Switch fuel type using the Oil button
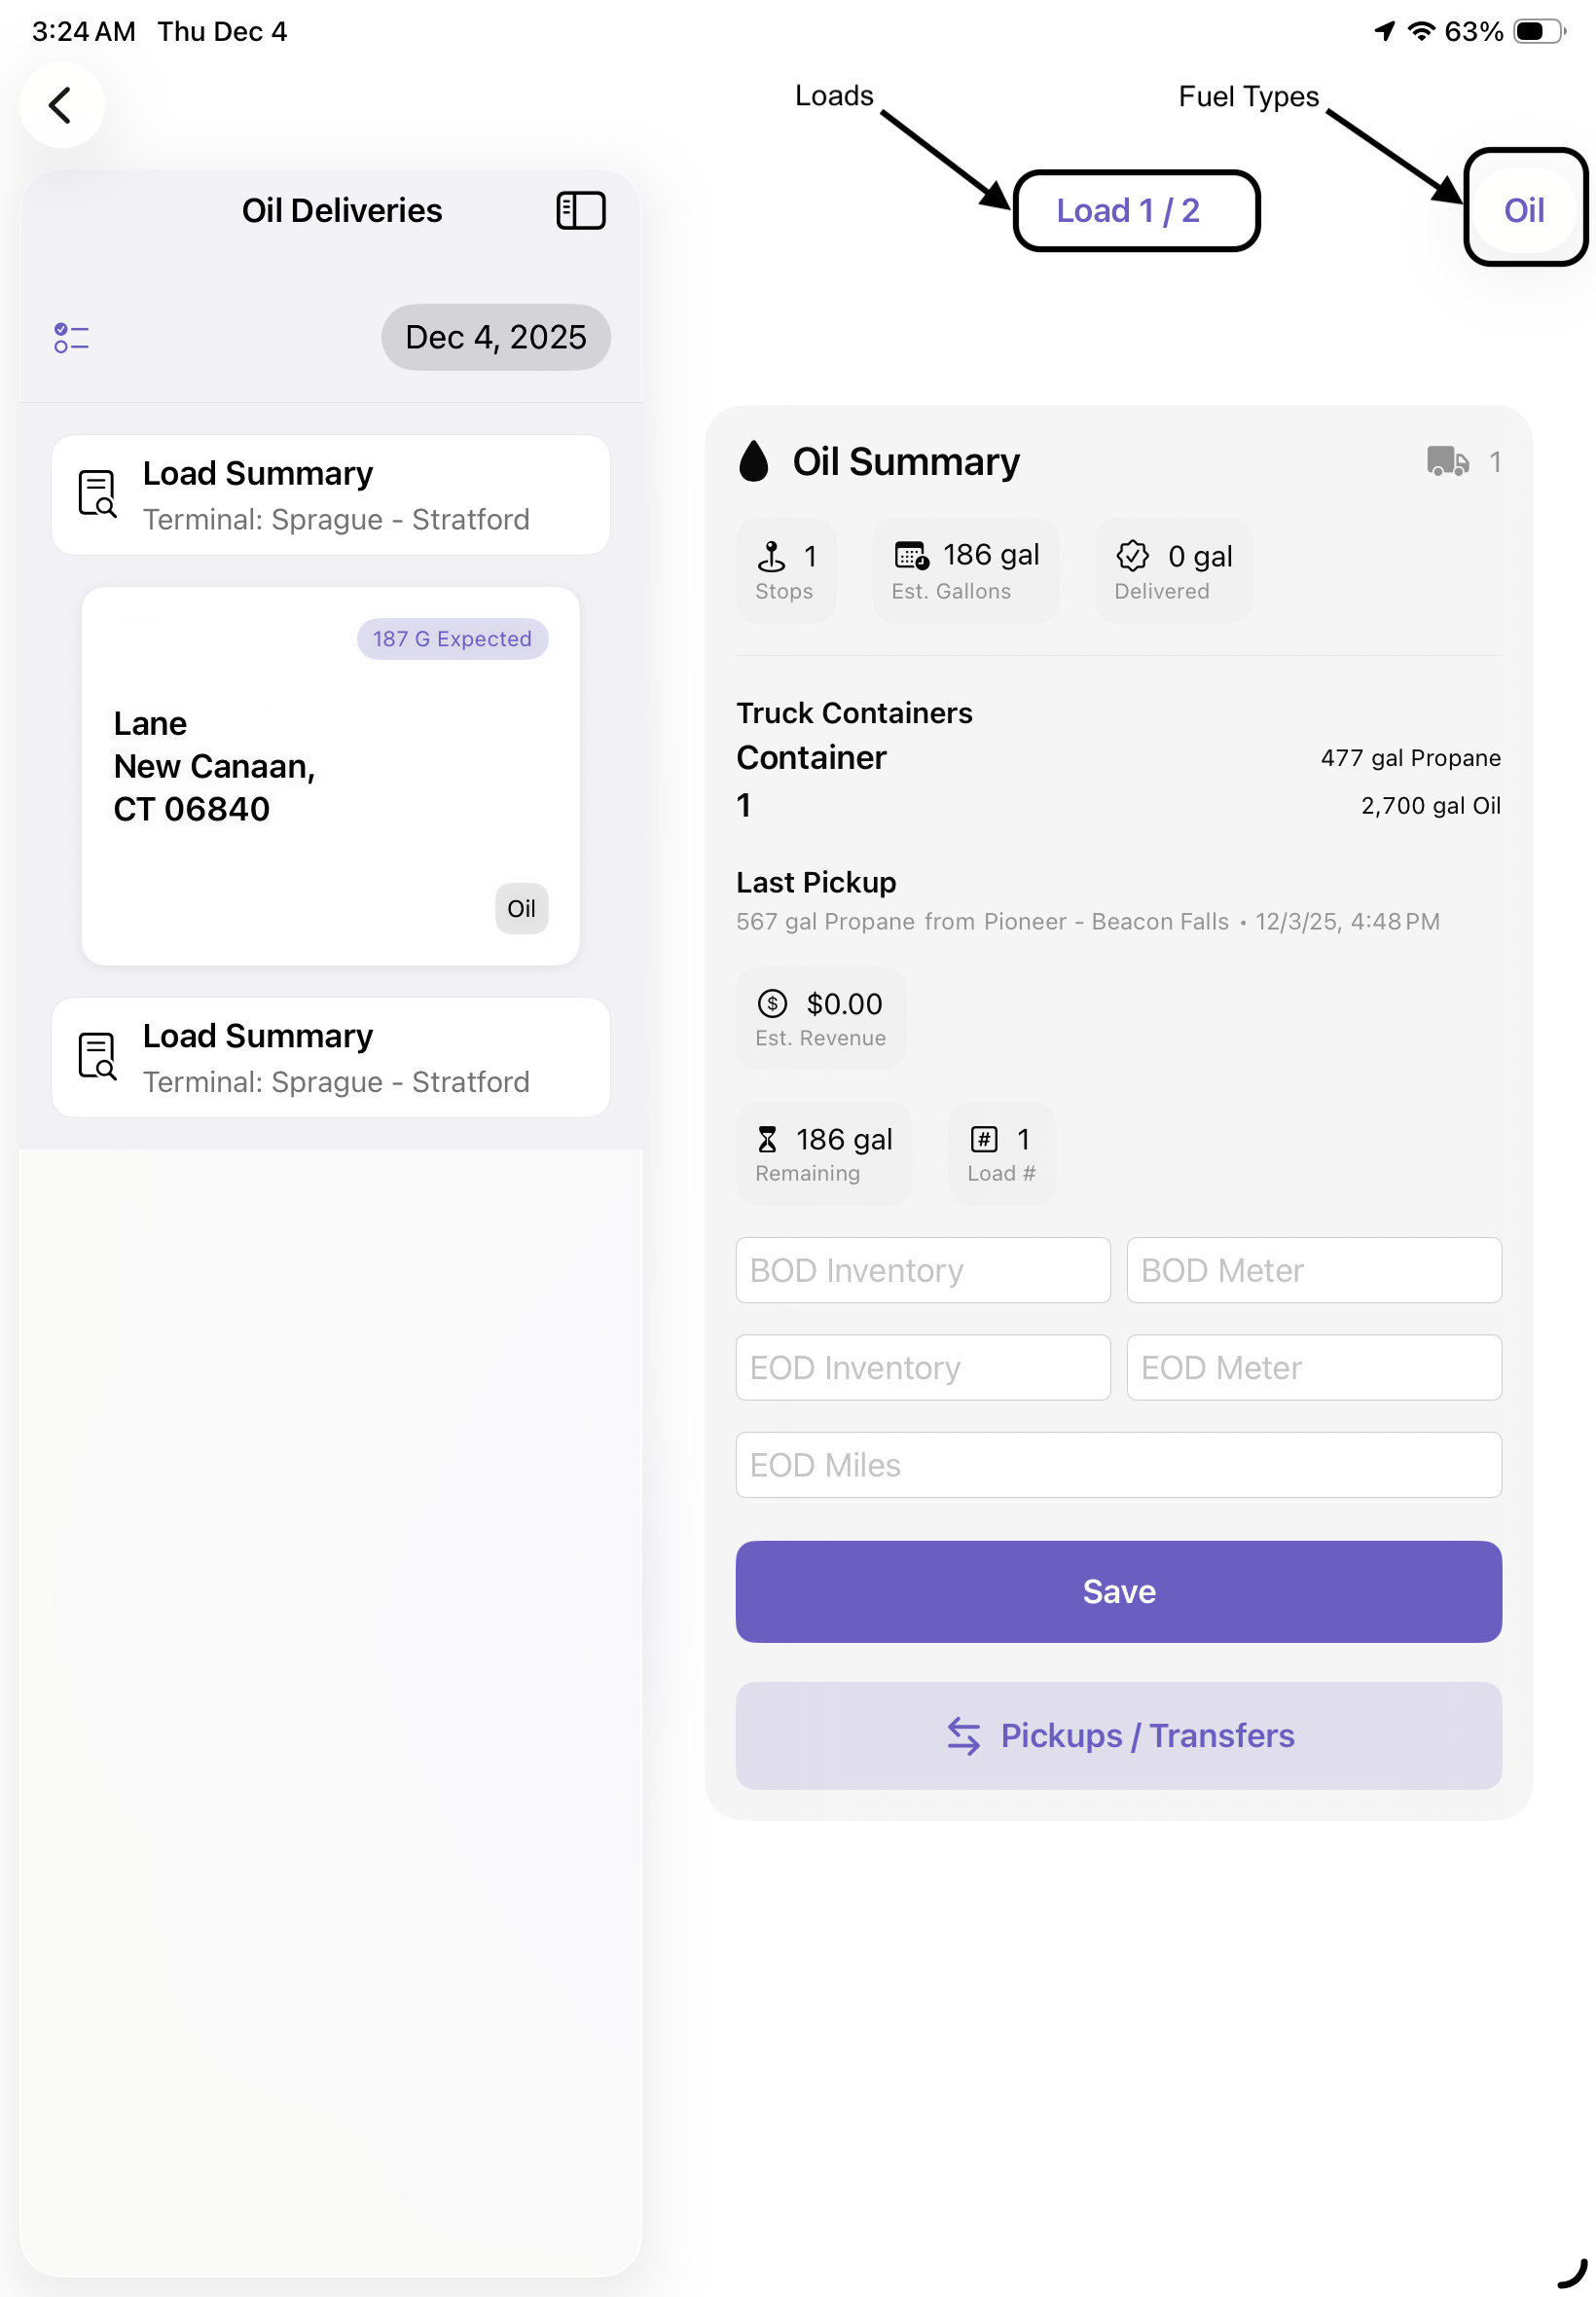Screen dimensions: 1596x2297 click(1524, 209)
